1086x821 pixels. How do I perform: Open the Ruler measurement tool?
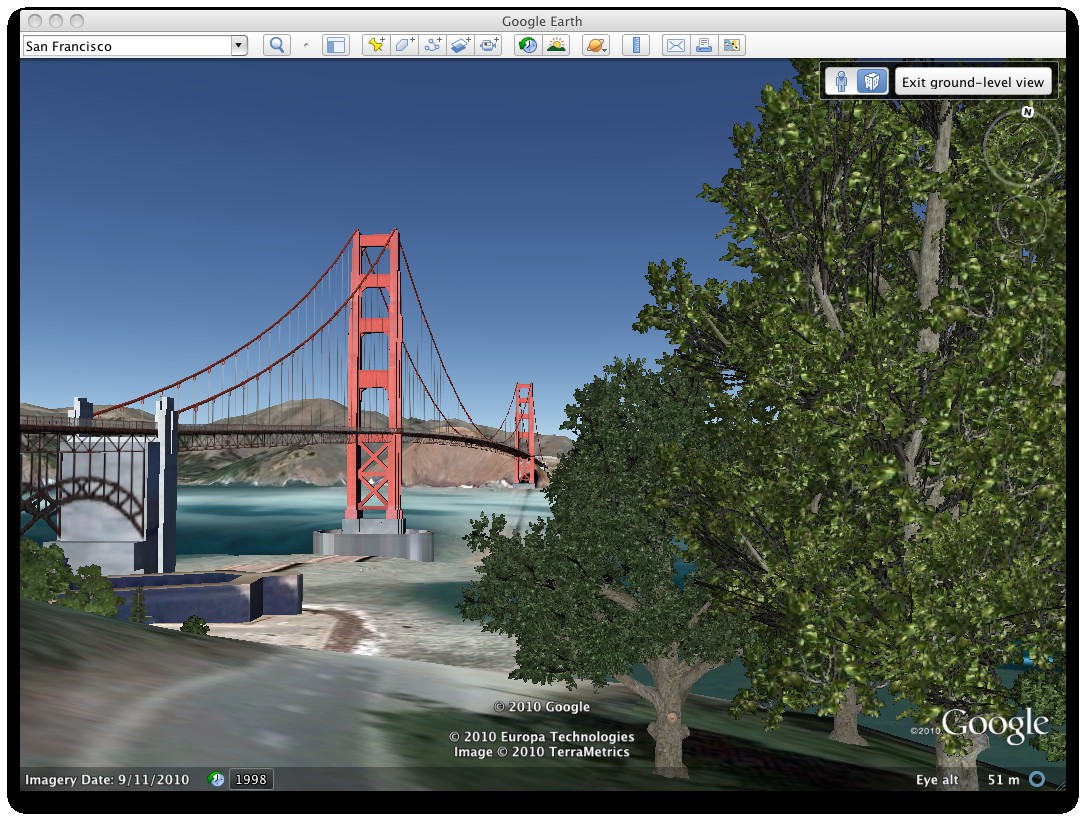tap(637, 45)
